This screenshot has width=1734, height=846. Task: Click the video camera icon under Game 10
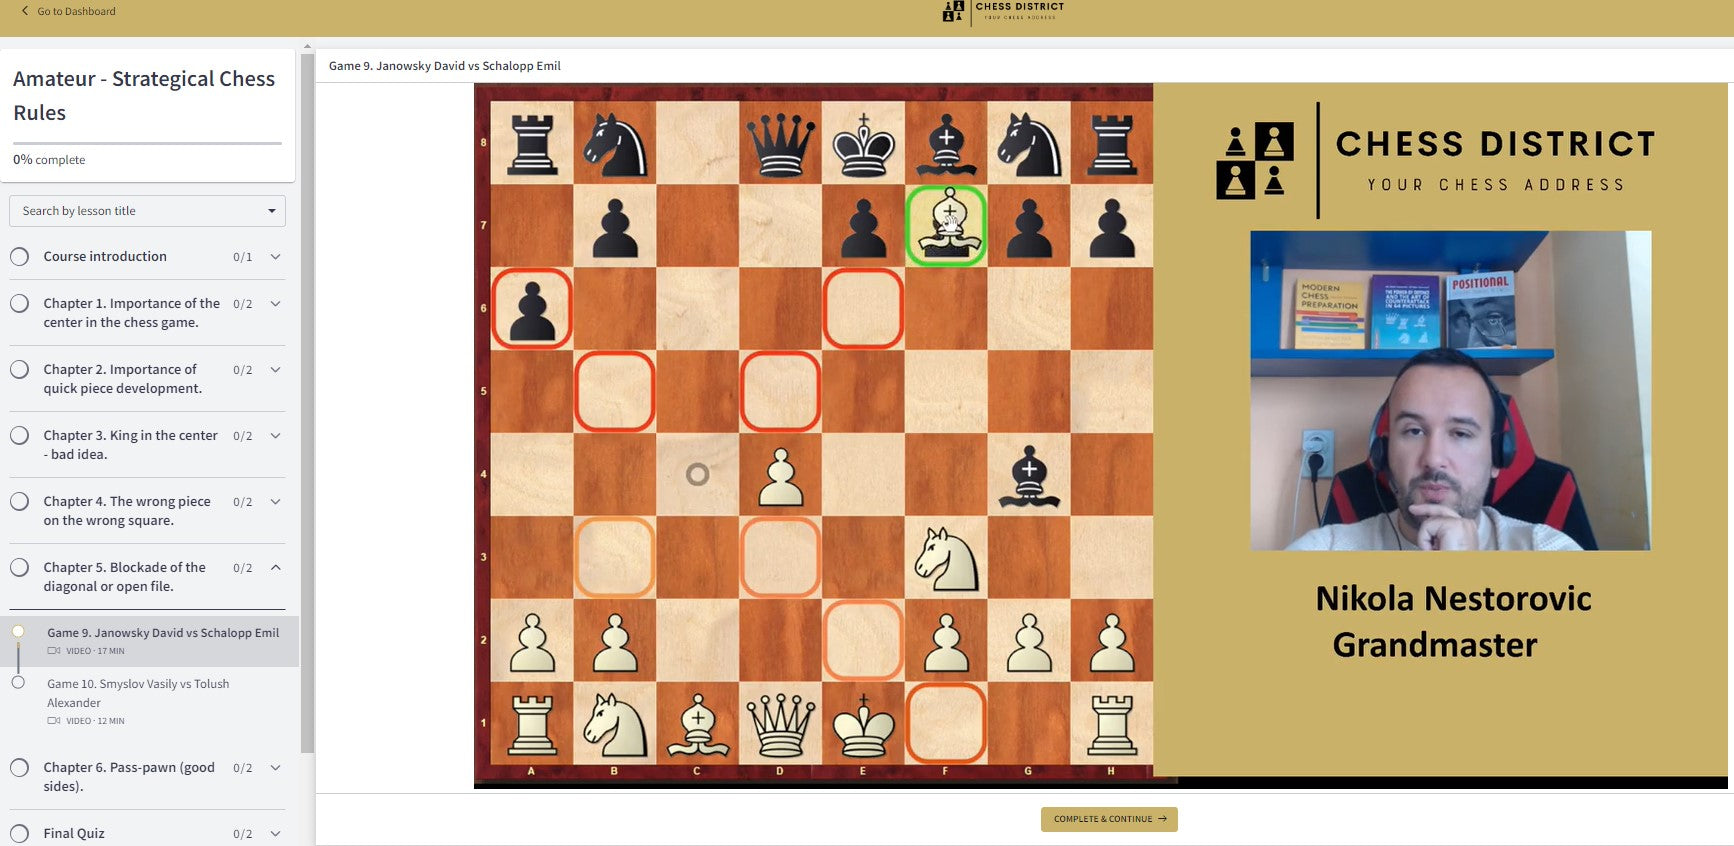[54, 721]
